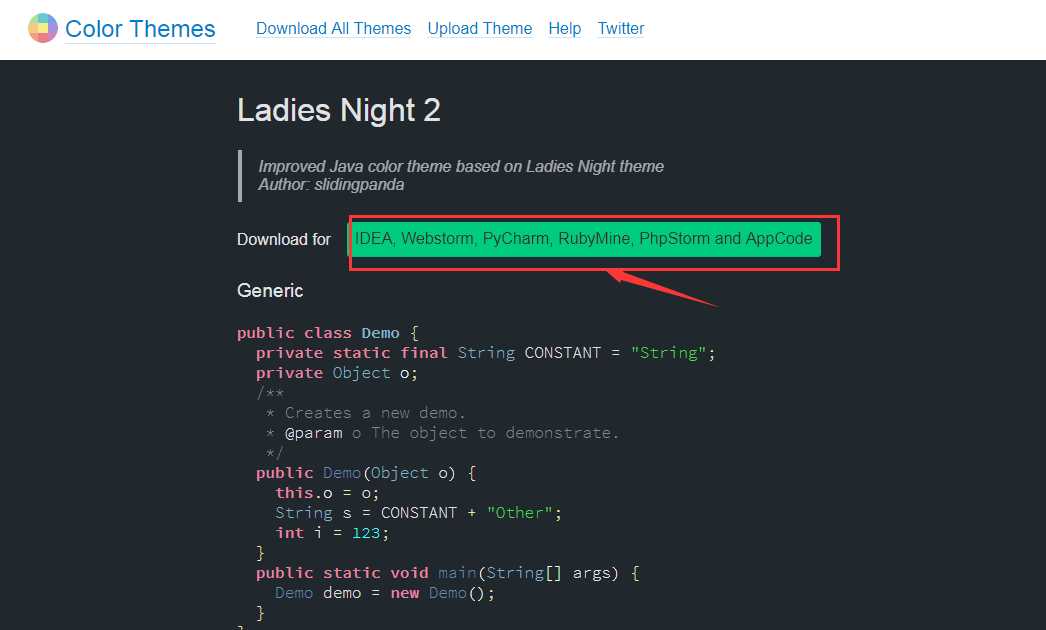Click the 'Author: slidingpanda' text
The height and width of the screenshot is (630, 1046).
tap(331, 185)
